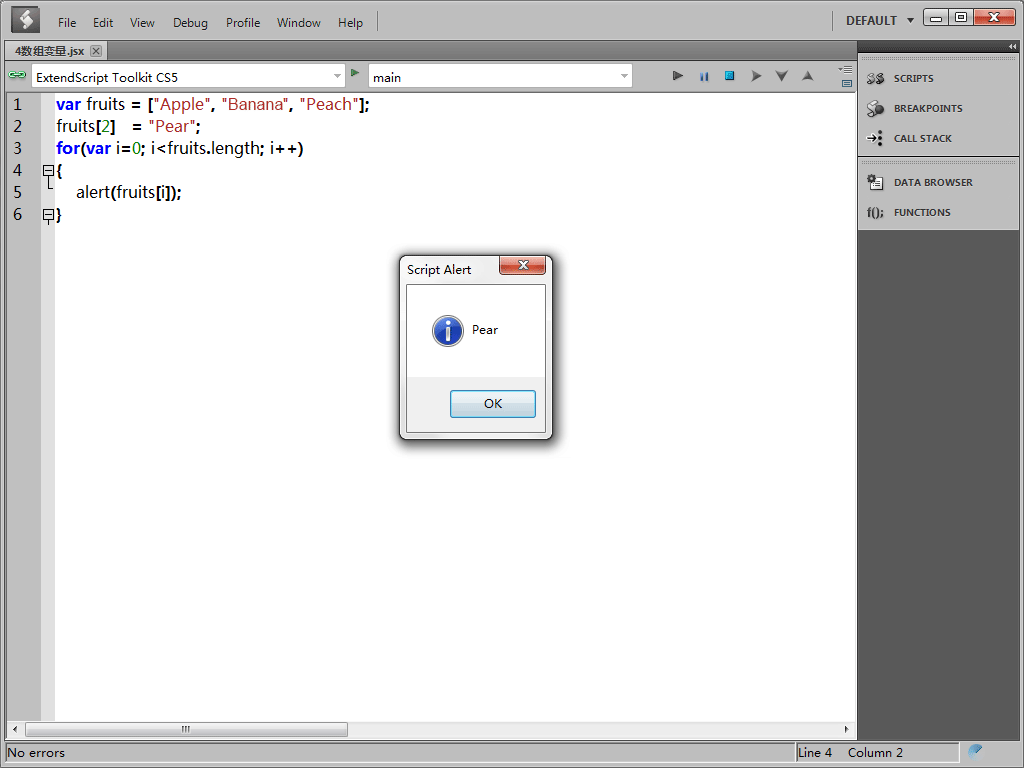Minimize the ExtendScript Toolkit window
1024x768 pixels.
936,18
